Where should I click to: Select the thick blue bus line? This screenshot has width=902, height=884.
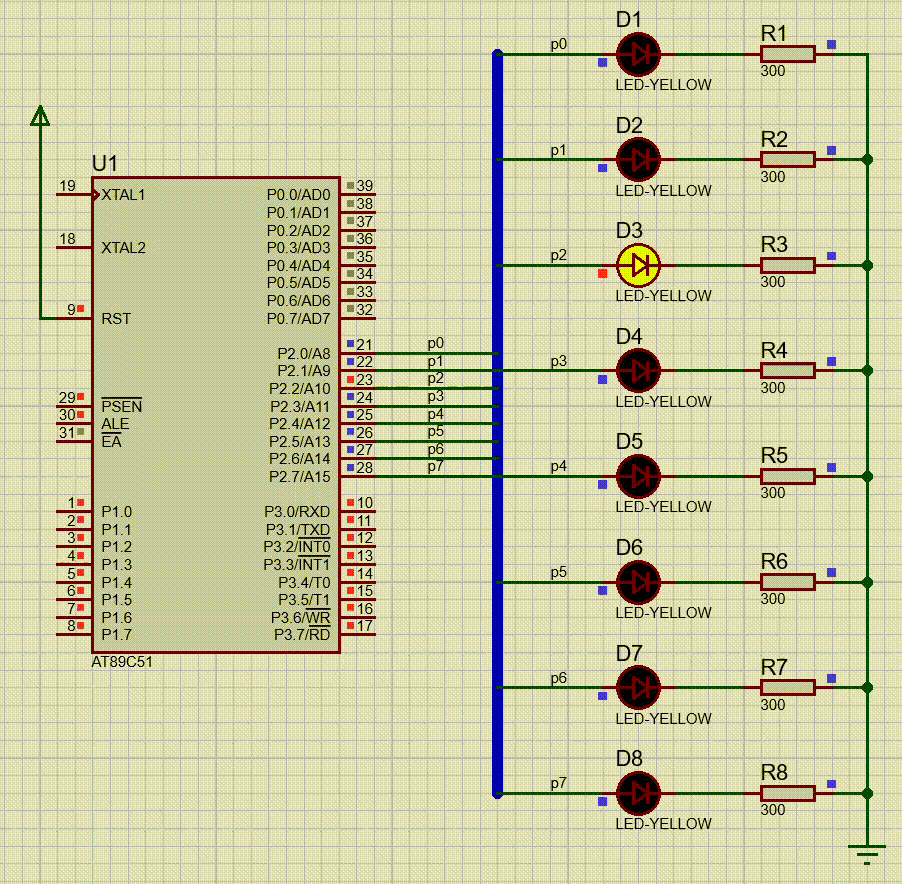498,424
